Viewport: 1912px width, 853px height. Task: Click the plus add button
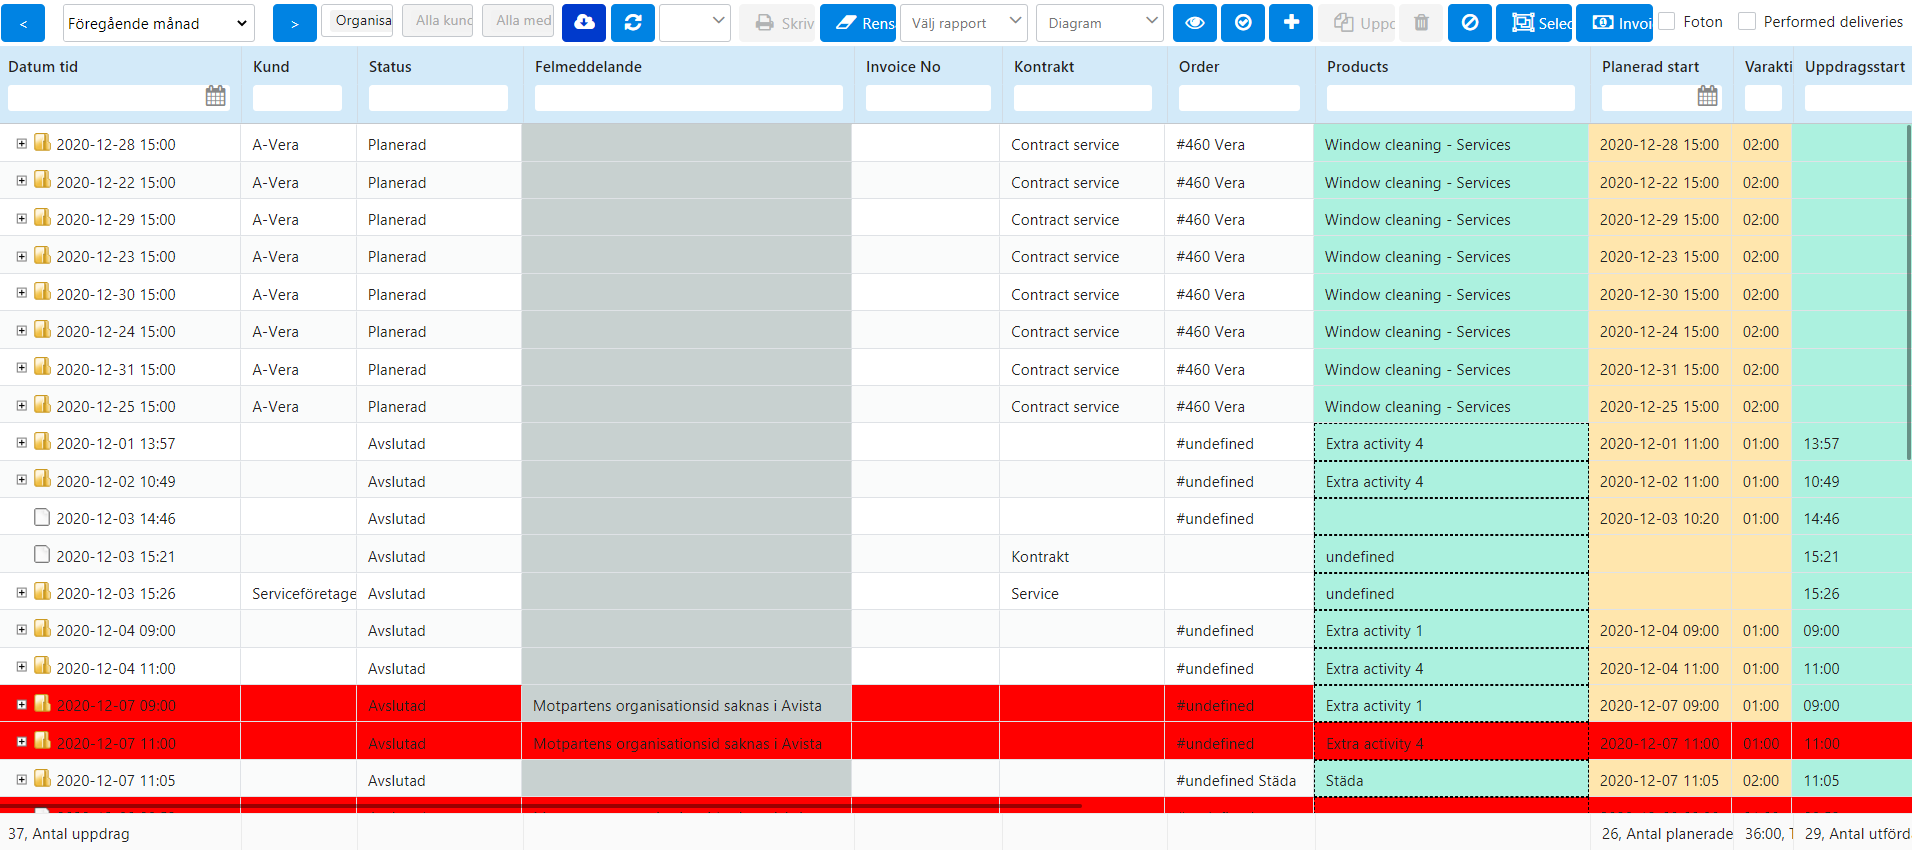tap(1291, 22)
